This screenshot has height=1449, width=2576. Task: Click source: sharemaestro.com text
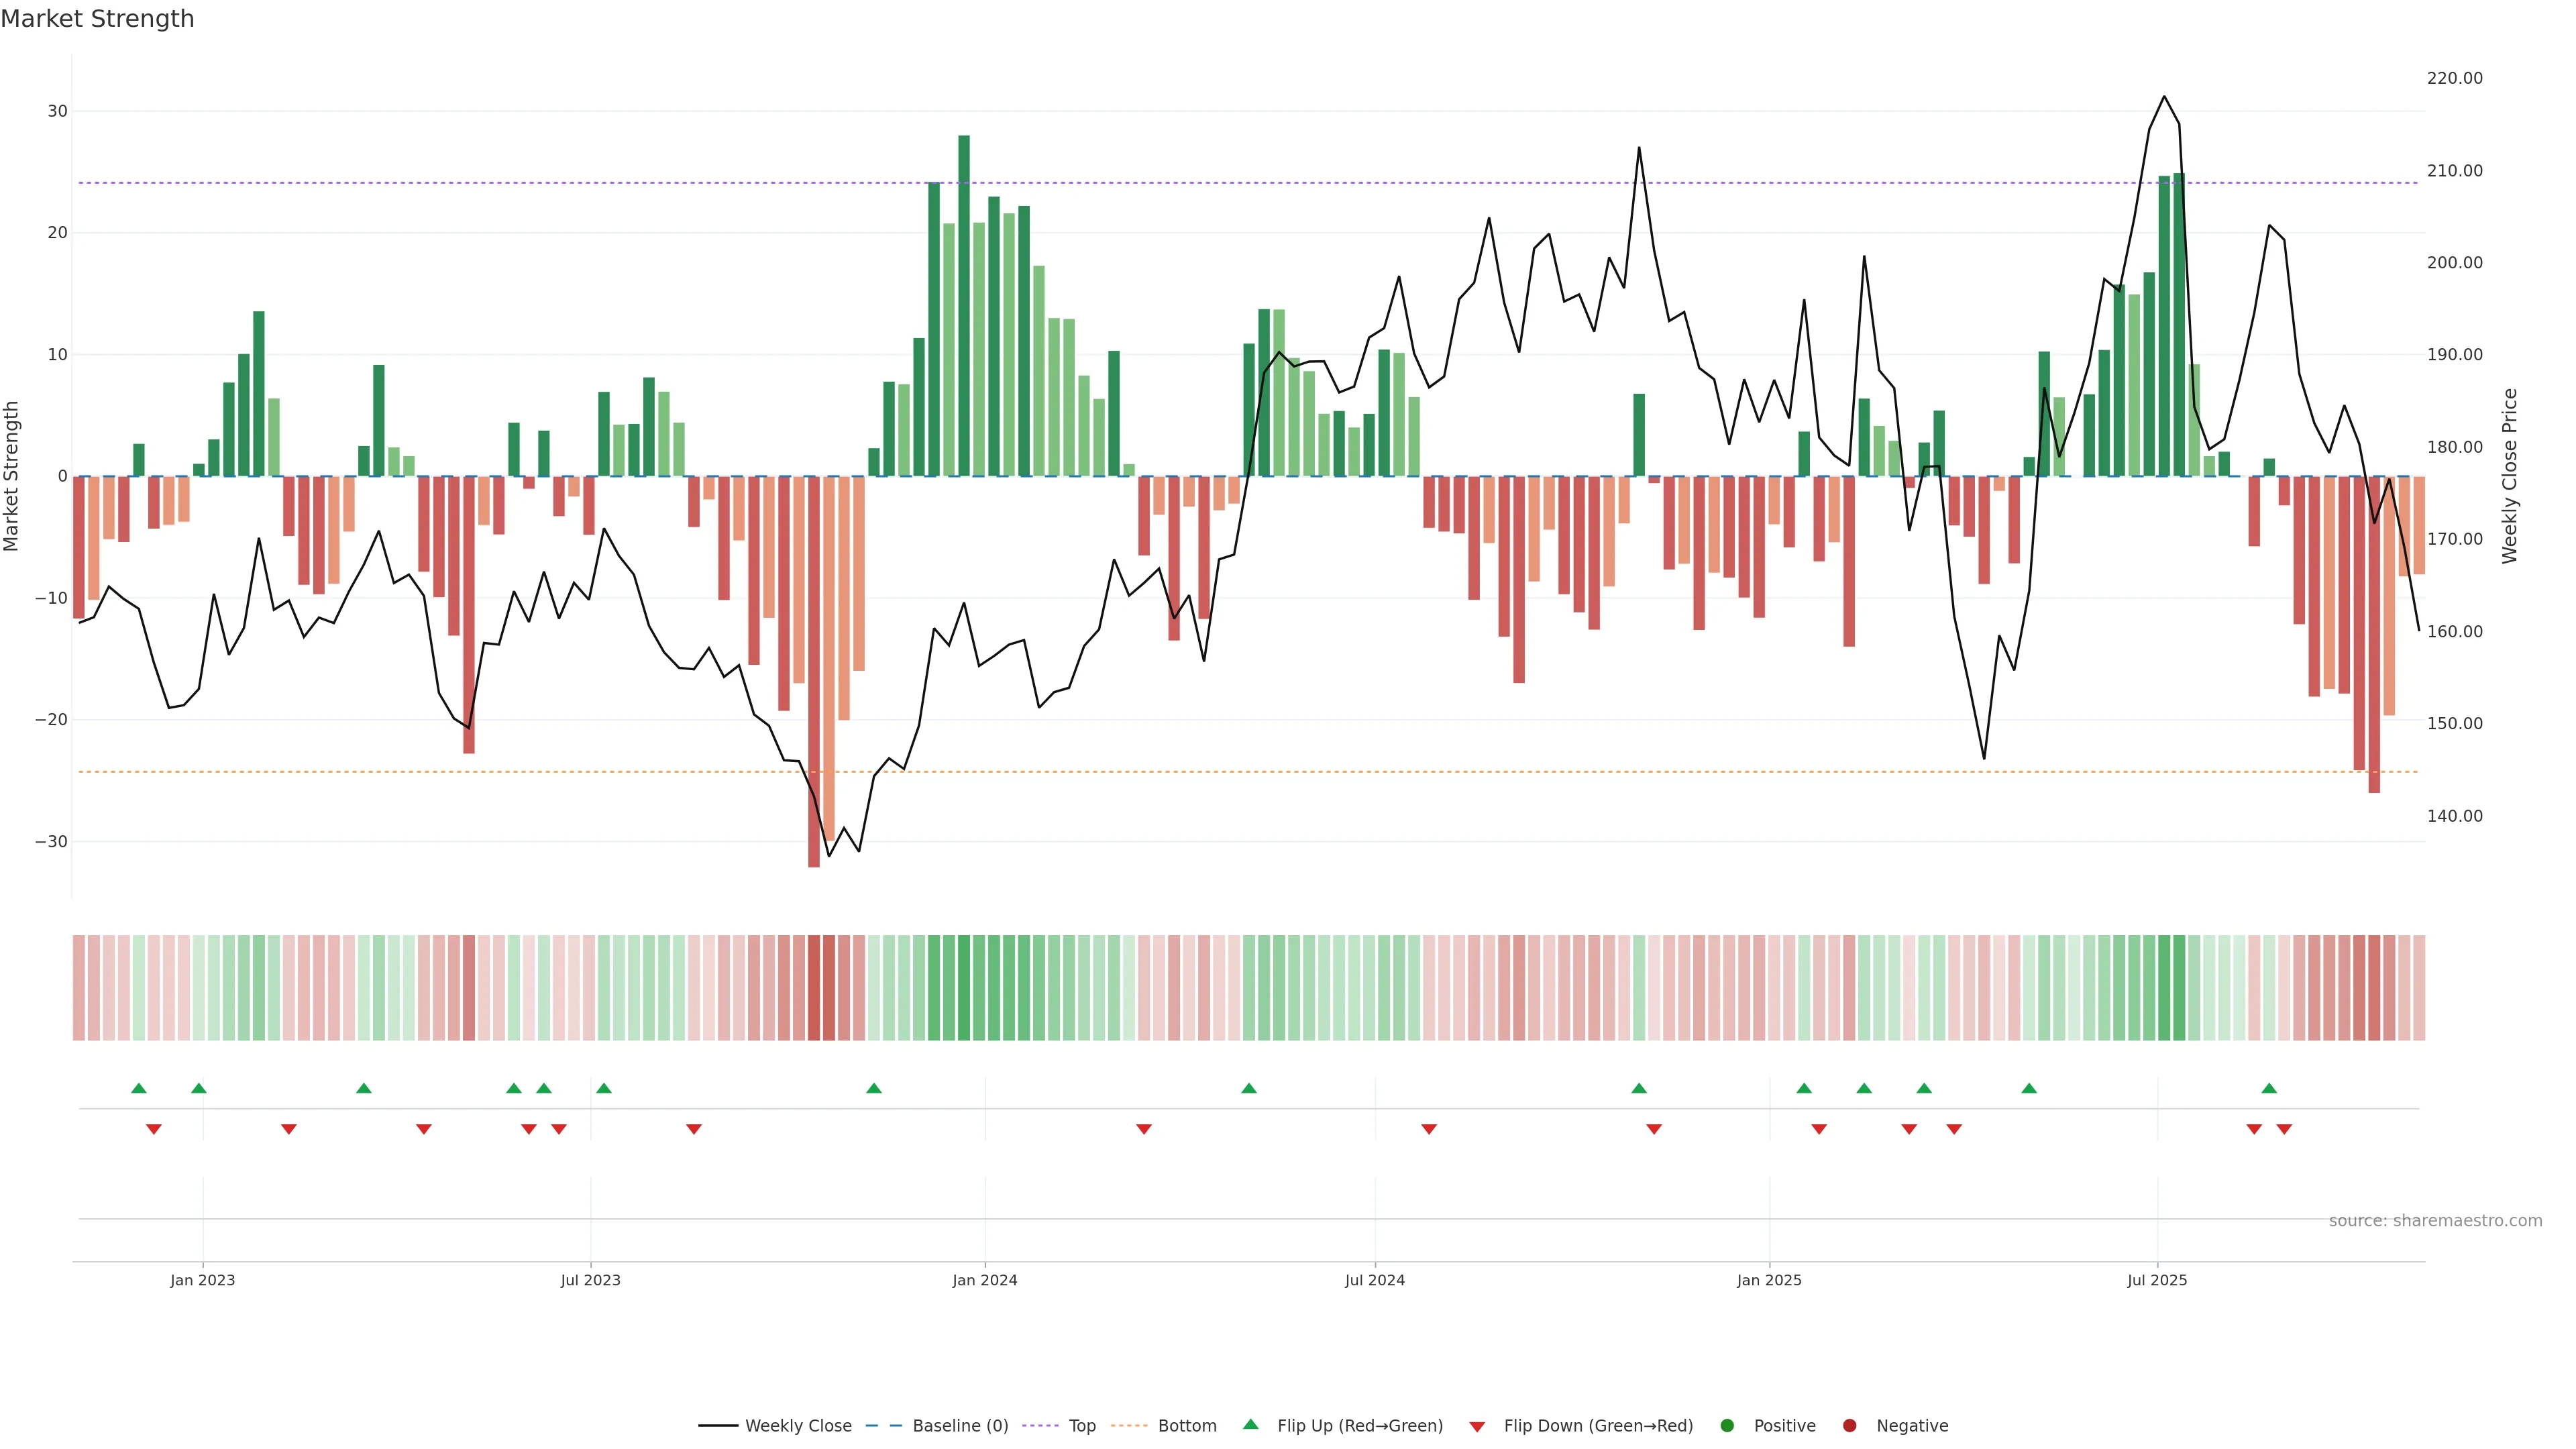[x=2435, y=1221]
